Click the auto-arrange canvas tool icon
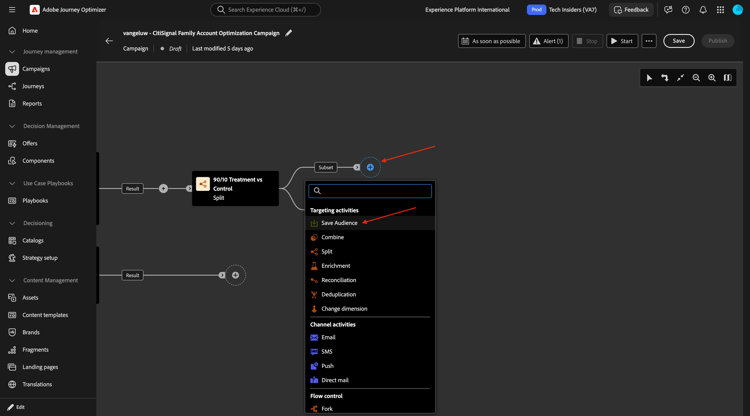 pyautogui.click(x=665, y=77)
